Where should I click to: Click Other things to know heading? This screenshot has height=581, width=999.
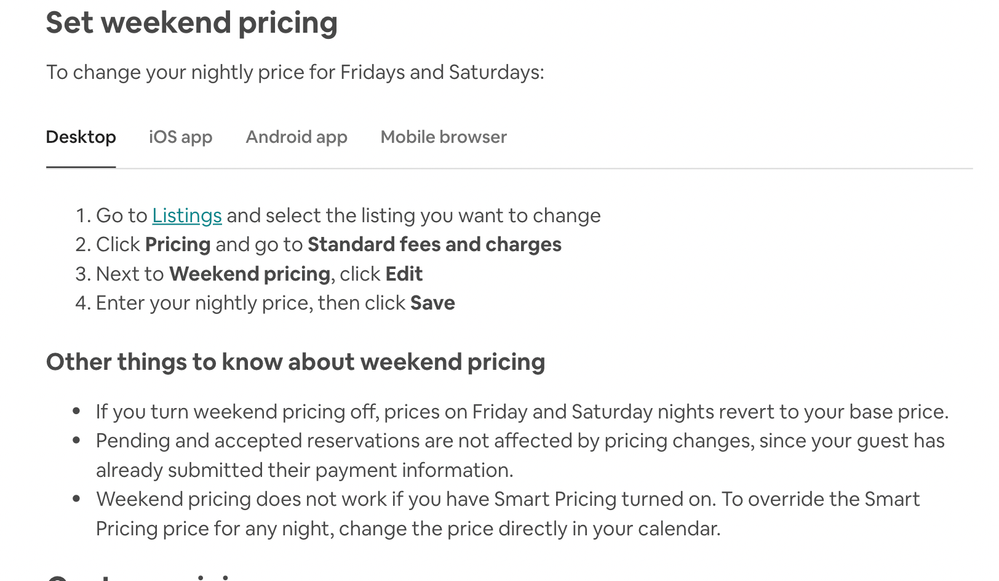[x=295, y=362]
